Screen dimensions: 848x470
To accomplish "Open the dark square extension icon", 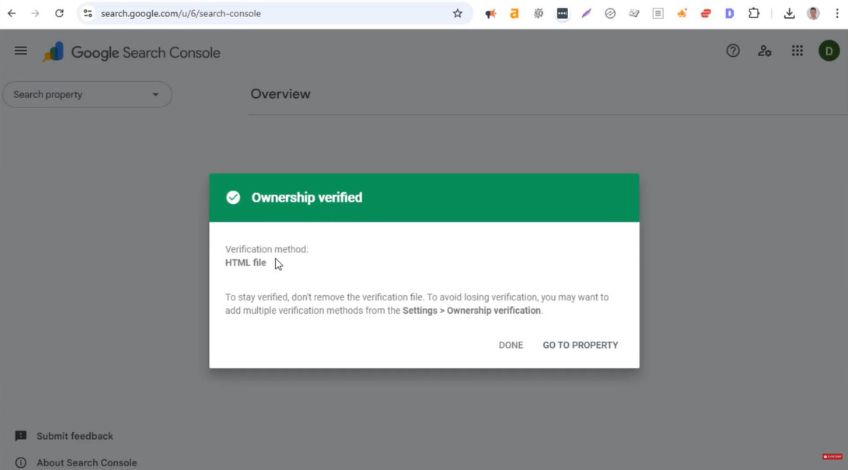I will coord(562,14).
